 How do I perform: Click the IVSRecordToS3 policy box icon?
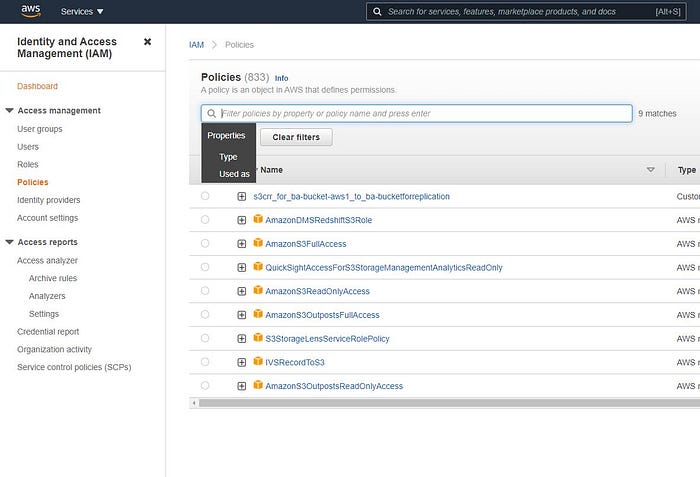coord(257,362)
